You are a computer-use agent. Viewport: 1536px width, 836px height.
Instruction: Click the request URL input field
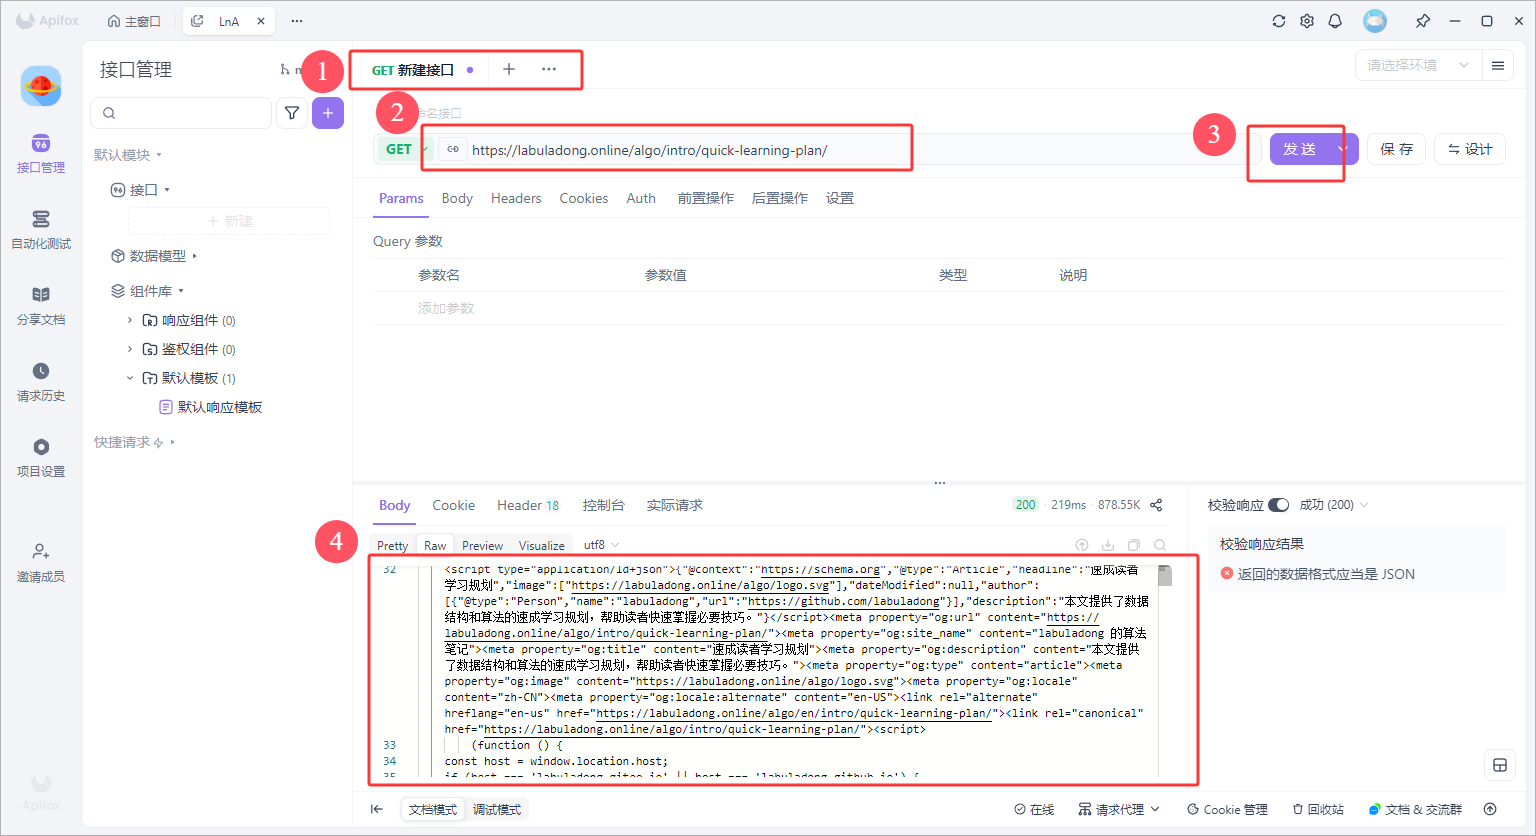[x=850, y=150]
